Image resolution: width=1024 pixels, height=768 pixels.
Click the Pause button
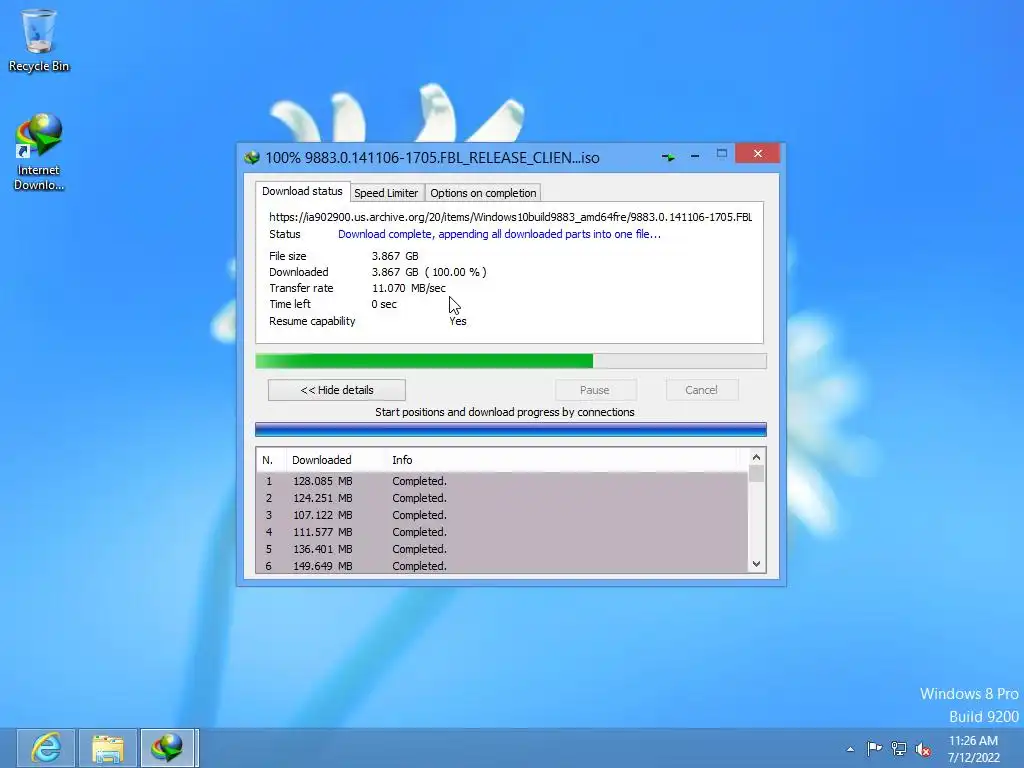pyautogui.click(x=595, y=390)
